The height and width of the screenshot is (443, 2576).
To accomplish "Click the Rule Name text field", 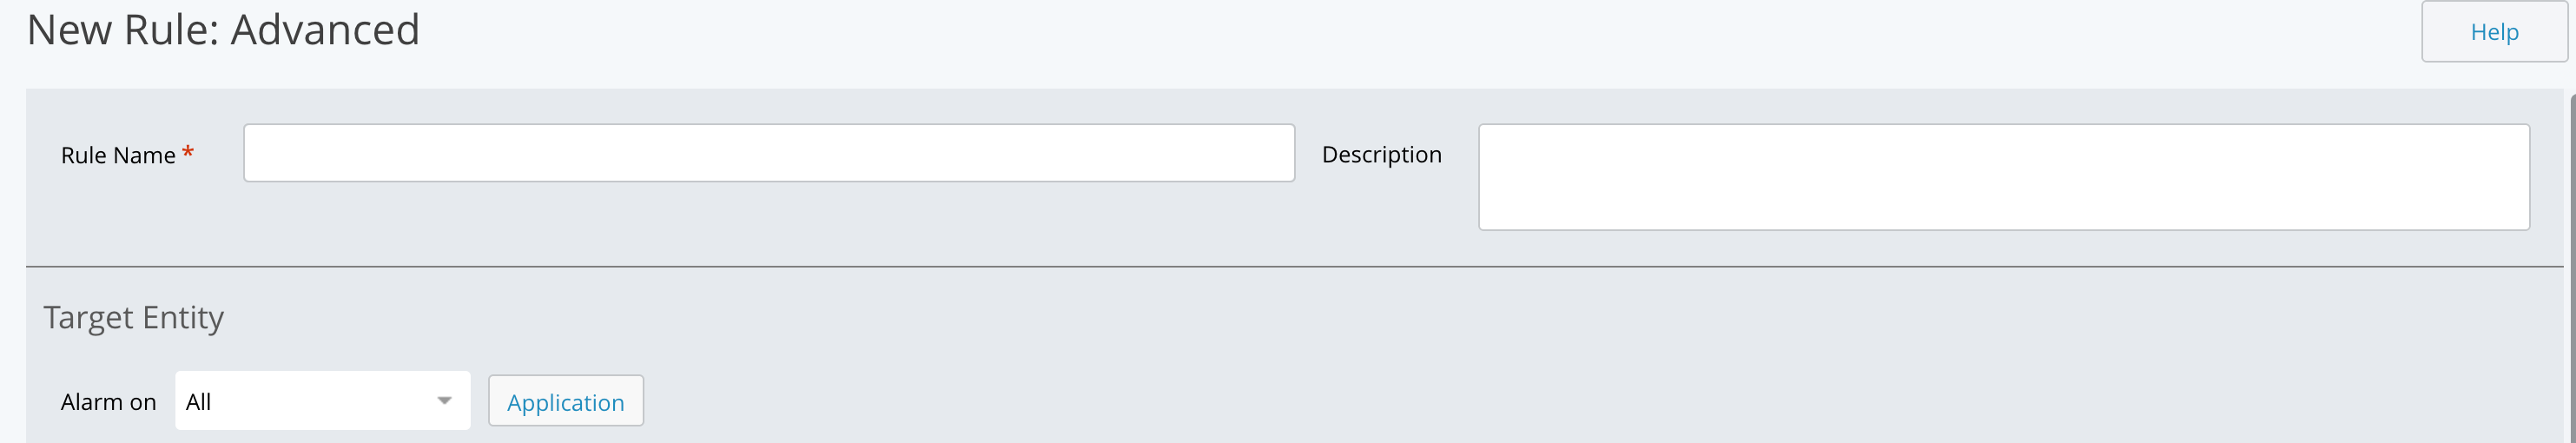I will pyautogui.click(x=768, y=153).
